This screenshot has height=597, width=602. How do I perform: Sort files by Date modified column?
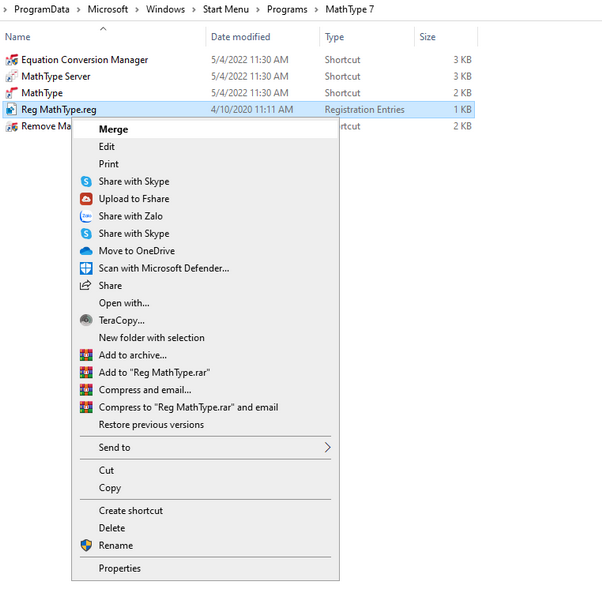(240, 37)
